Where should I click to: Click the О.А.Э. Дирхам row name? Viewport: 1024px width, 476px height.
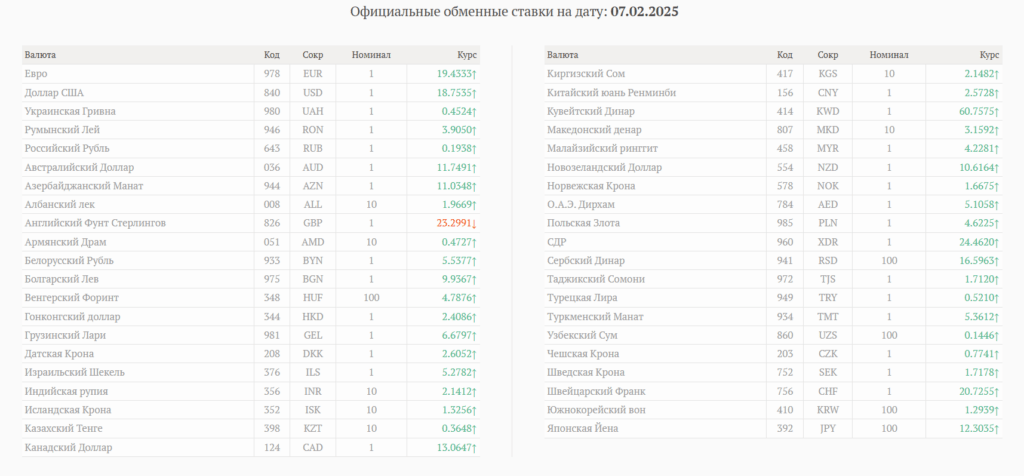(x=581, y=204)
